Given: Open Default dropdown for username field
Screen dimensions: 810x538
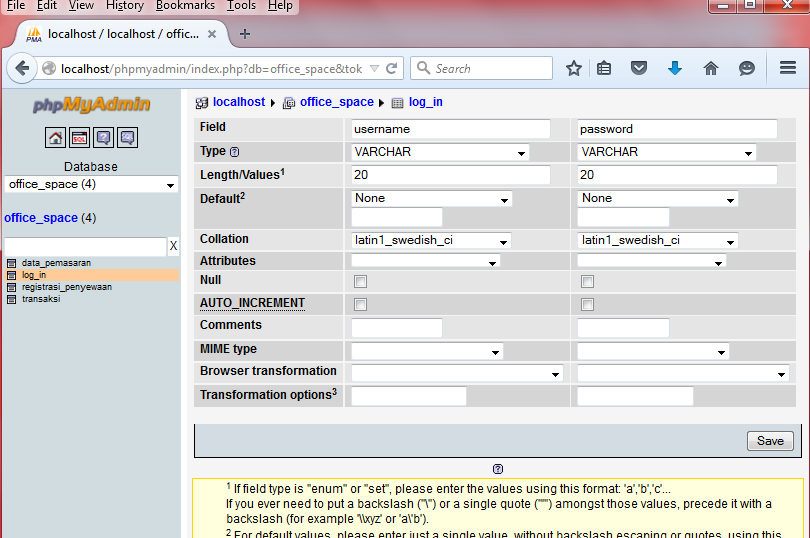Looking at the screenshot, I should pos(432,198).
